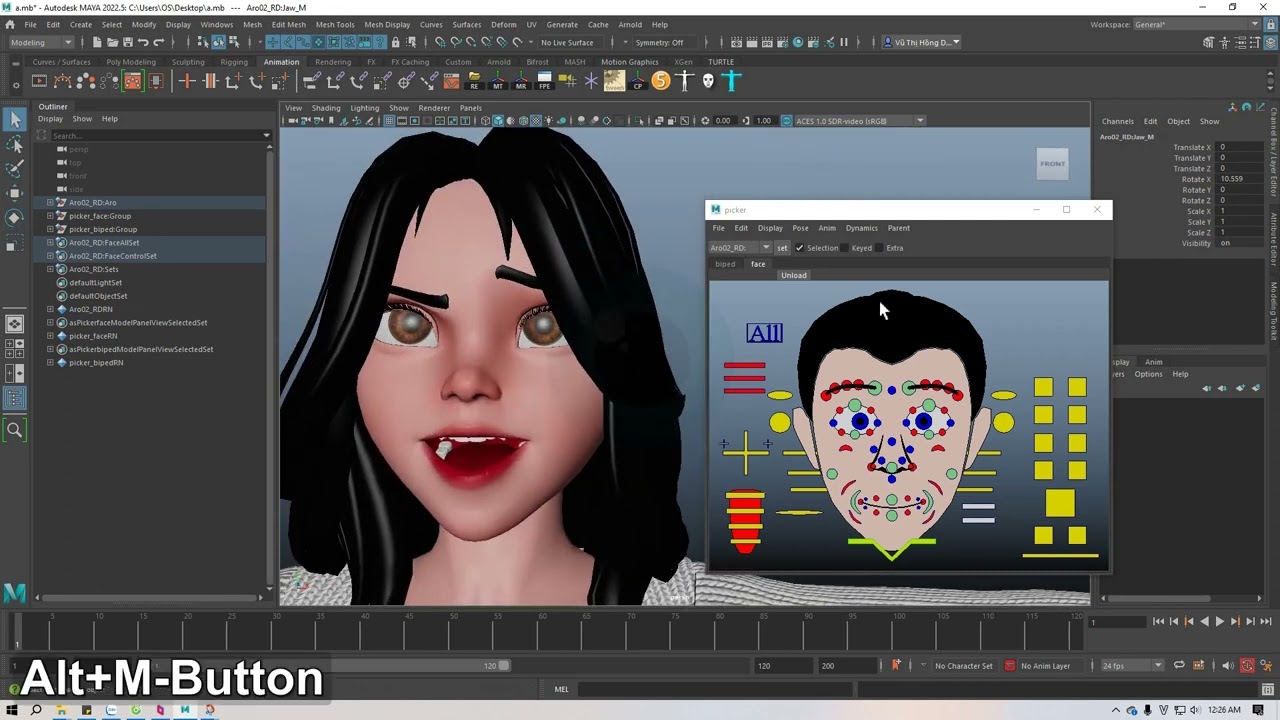Click the IPR render clapperboard icon
The height and width of the screenshot is (720, 1280).
(767, 42)
